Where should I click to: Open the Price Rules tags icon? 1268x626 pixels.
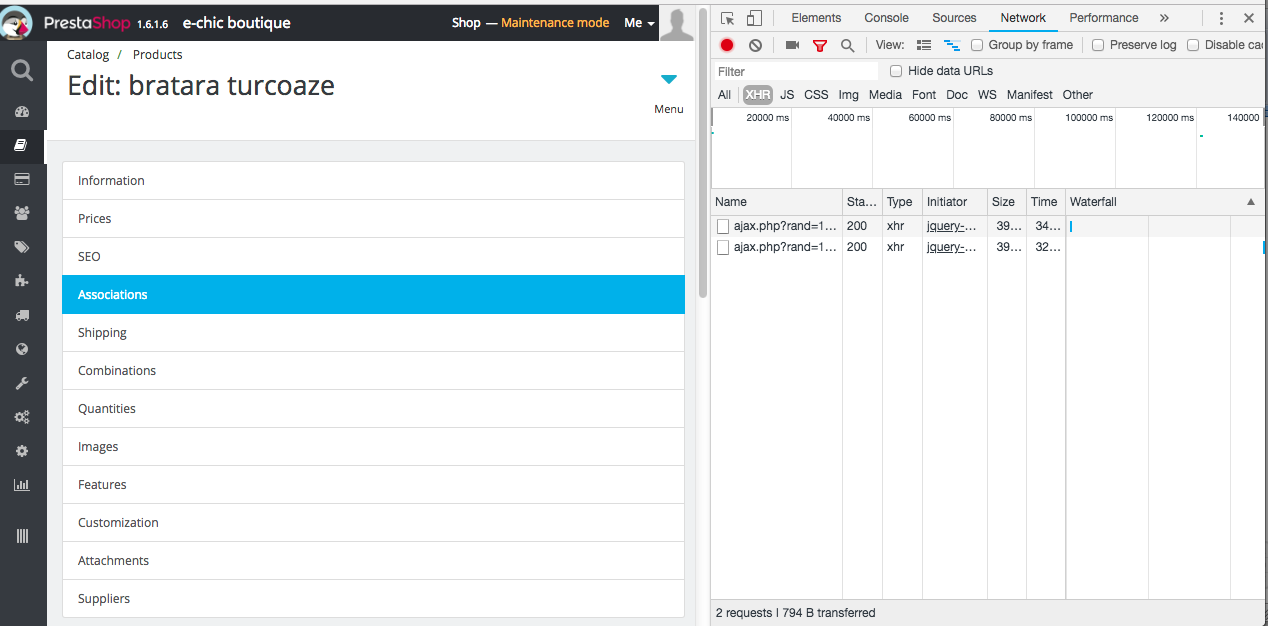(22, 247)
